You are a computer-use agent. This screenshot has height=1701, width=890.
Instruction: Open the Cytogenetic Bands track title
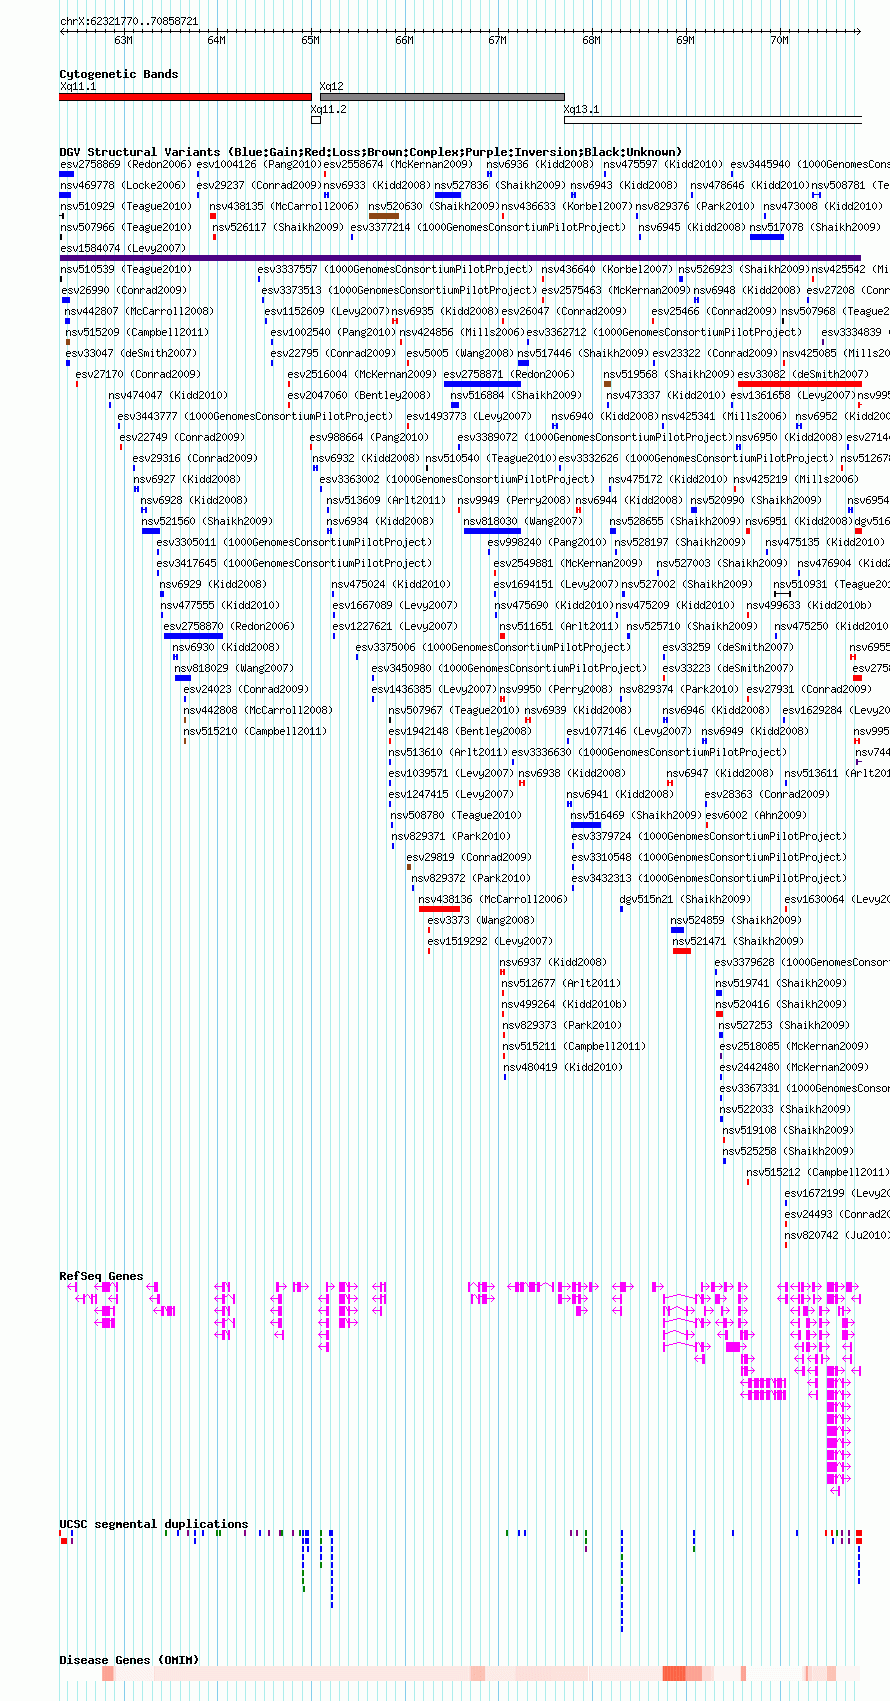click(119, 74)
